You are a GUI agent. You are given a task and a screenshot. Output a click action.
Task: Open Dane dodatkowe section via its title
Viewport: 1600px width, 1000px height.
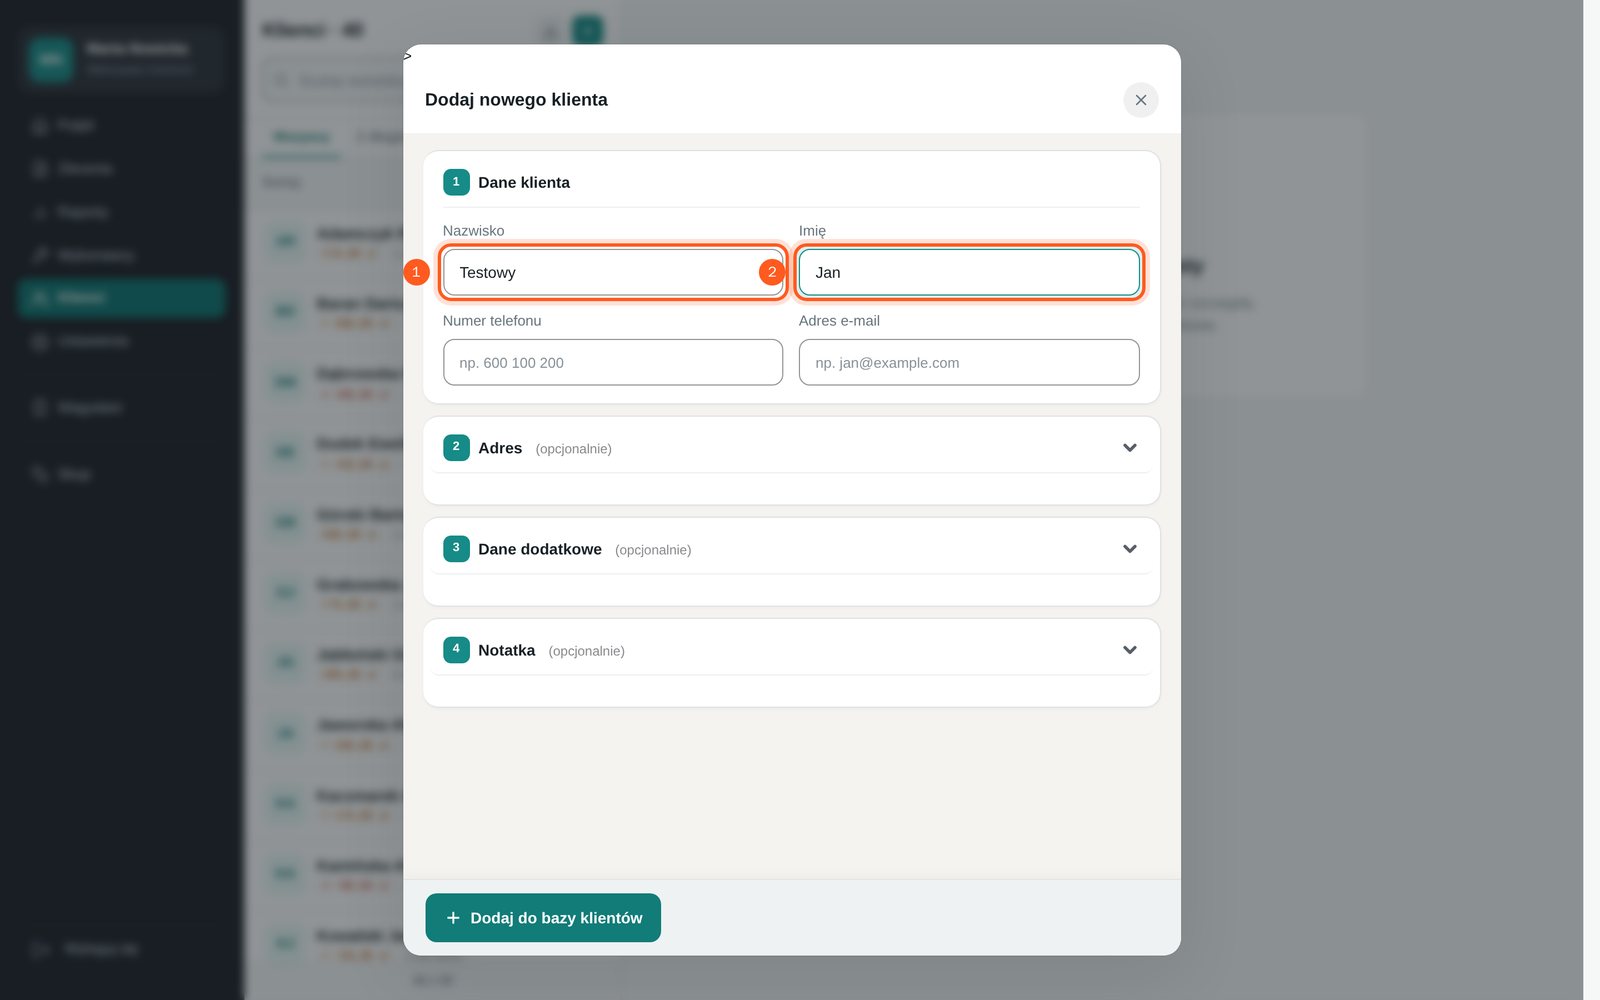coord(540,549)
